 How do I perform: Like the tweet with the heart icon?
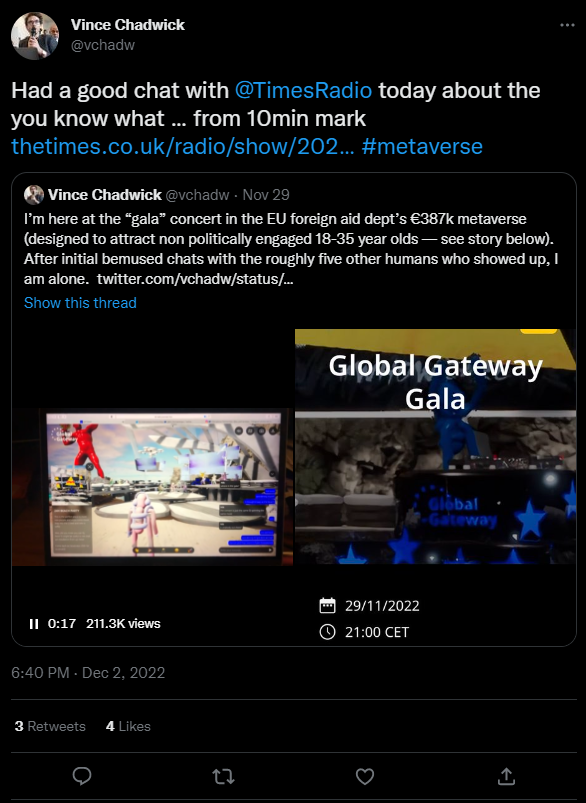[x=365, y=776]
